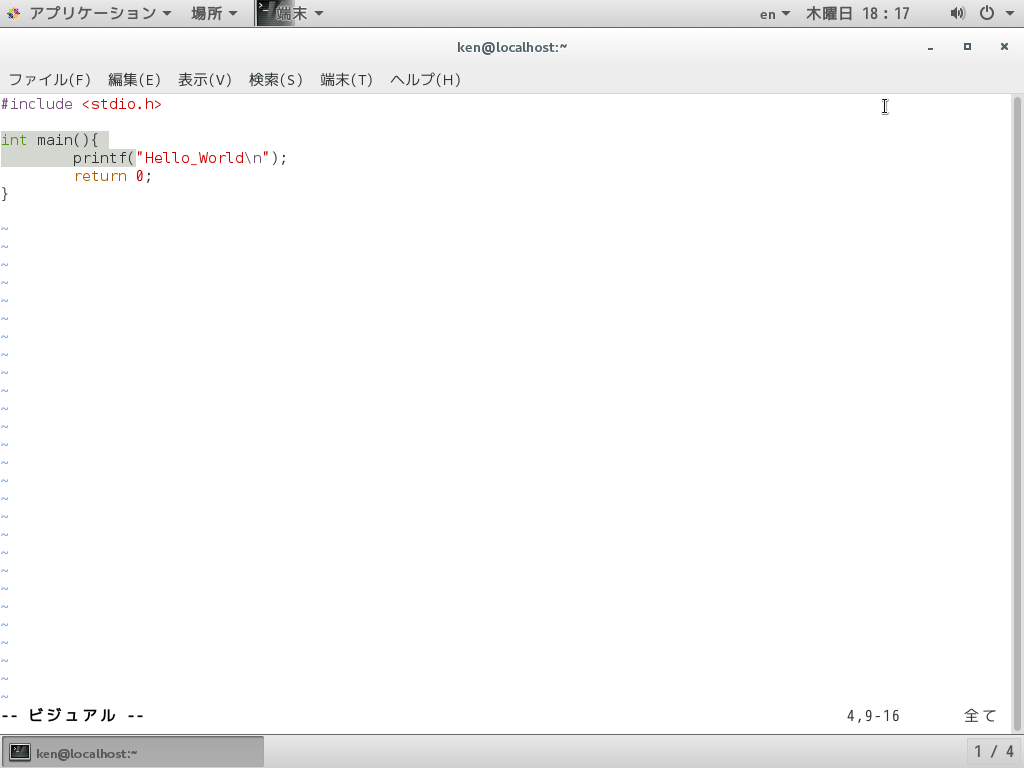Click main(){ in the code
The width and height of the screenshot is (1024, 768).
tap(67, 140)
